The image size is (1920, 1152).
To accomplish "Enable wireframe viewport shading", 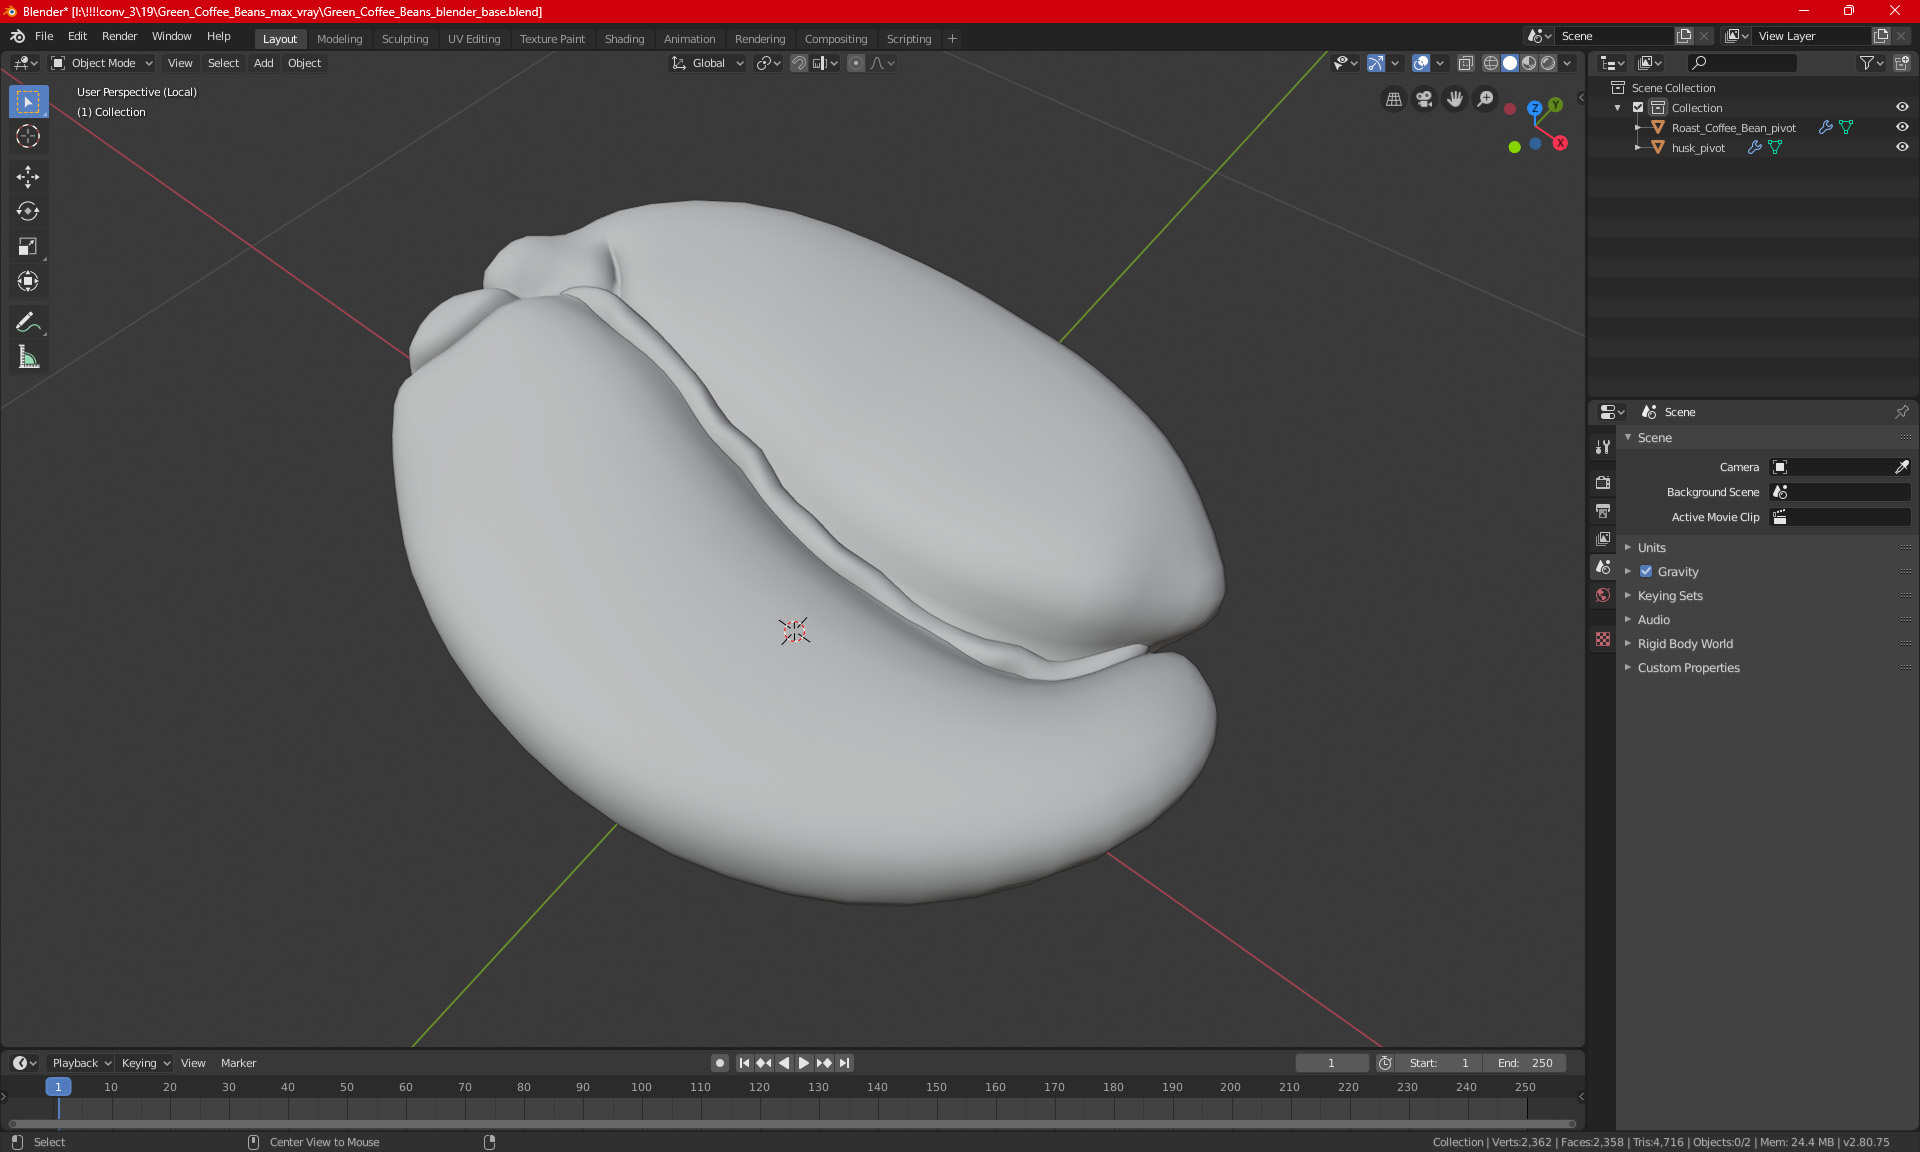I will tap(1490, 63).
